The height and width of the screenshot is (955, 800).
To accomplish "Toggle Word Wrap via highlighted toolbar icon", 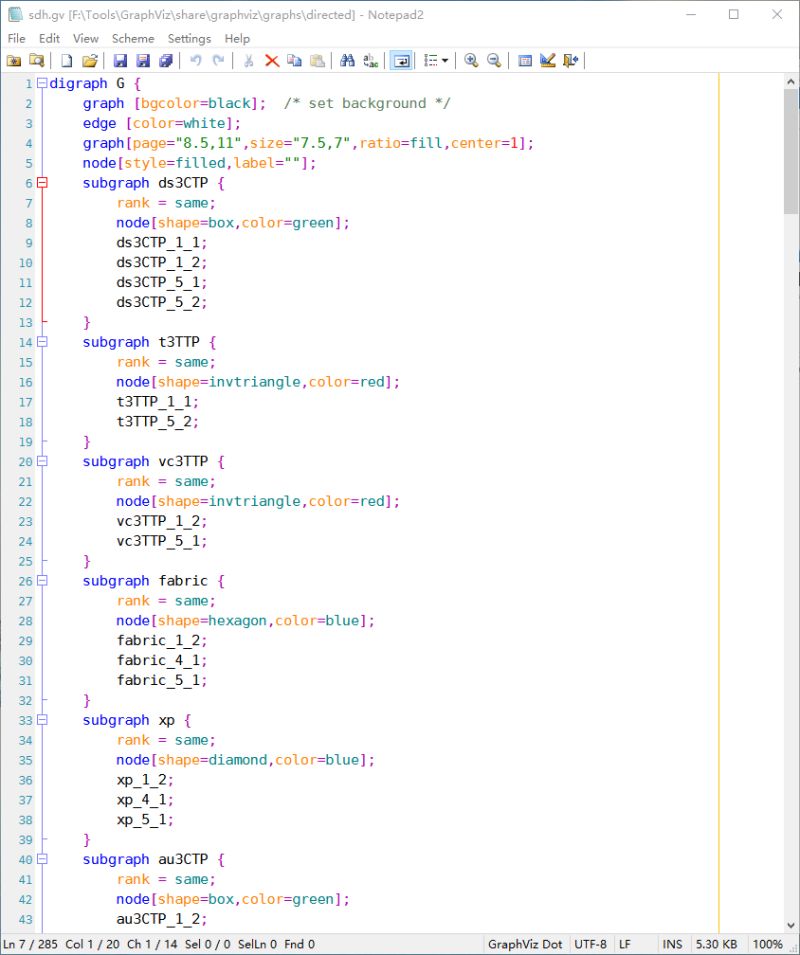I will point(401,61).
